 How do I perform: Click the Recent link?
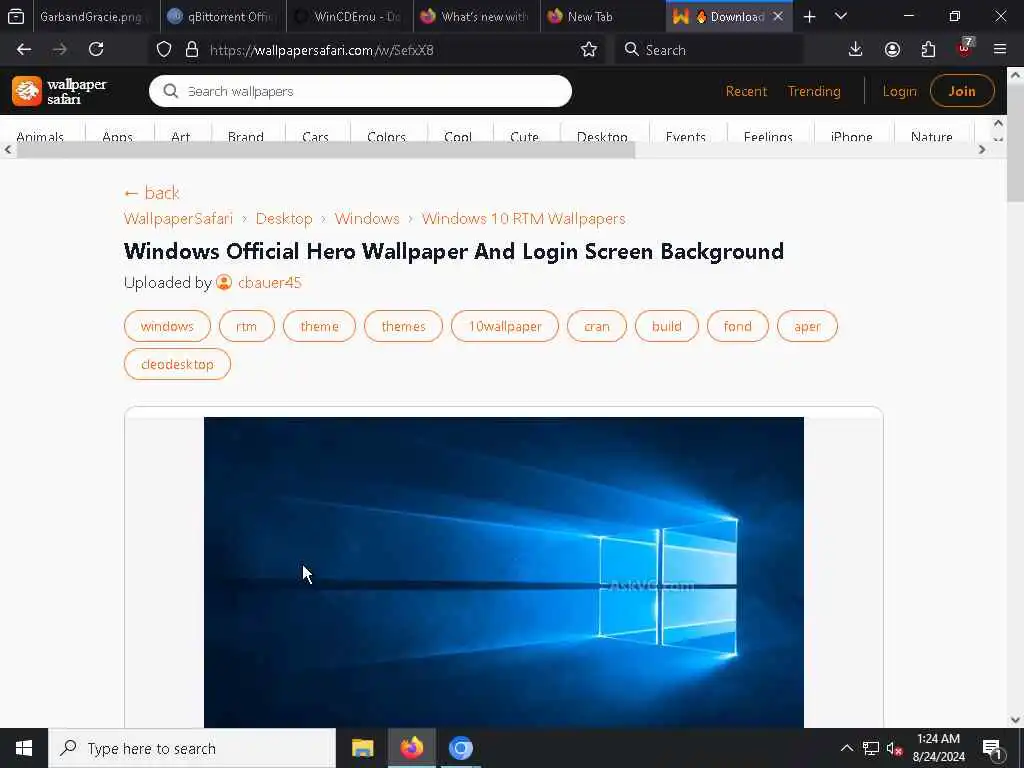click(x=746, y=91)
